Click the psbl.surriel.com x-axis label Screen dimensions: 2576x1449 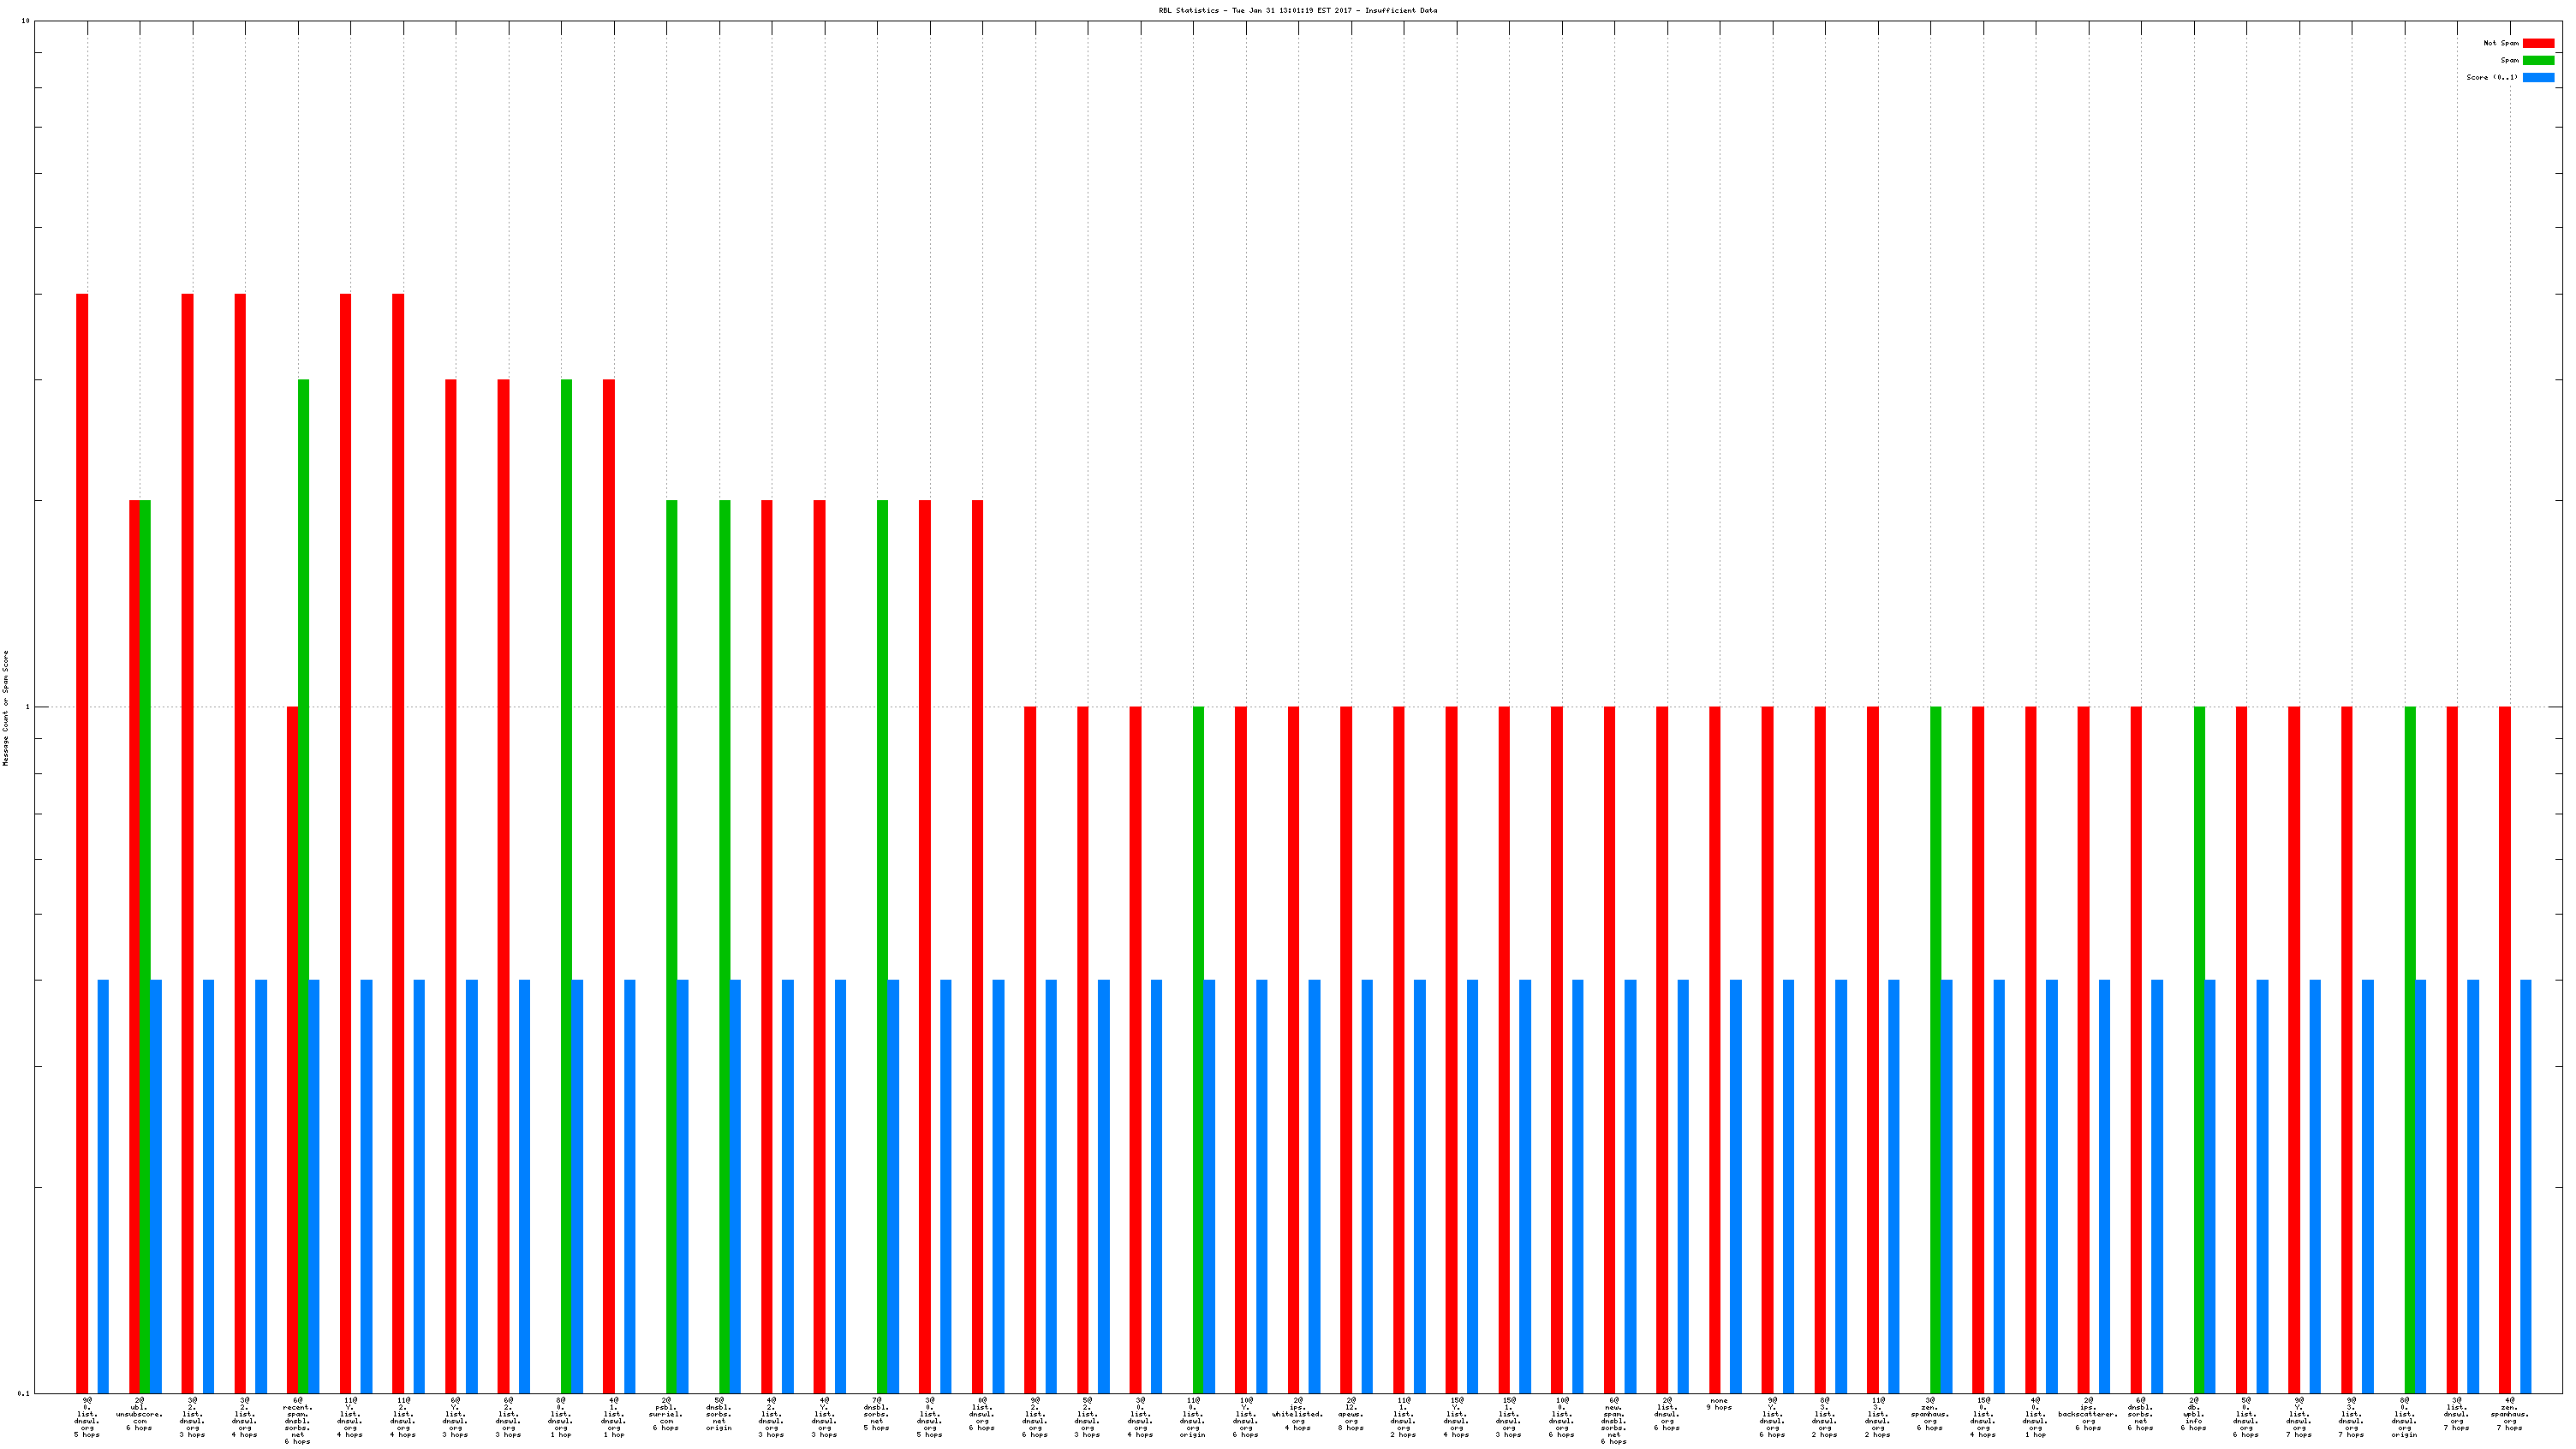click(x=666, y=1414)
